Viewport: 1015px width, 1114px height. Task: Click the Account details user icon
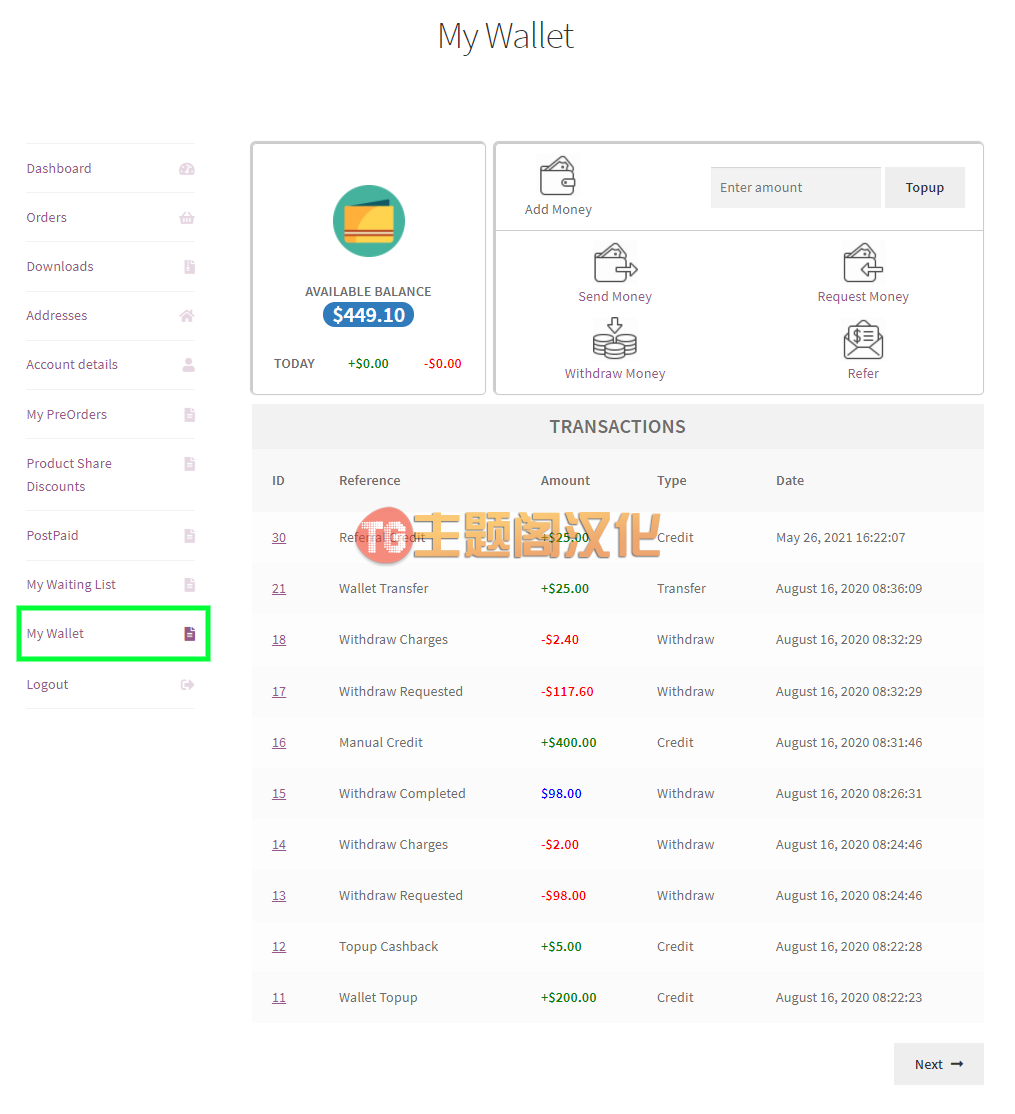(188, 365)
